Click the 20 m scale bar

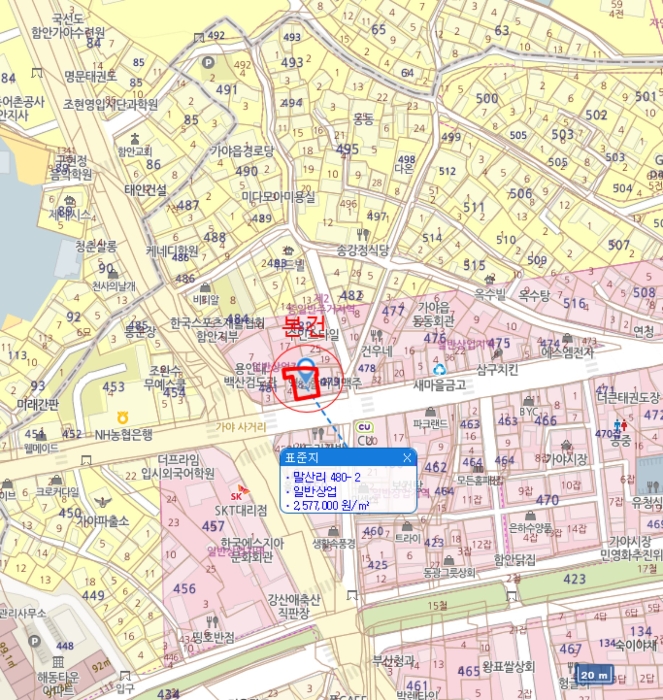click(597, 675)
